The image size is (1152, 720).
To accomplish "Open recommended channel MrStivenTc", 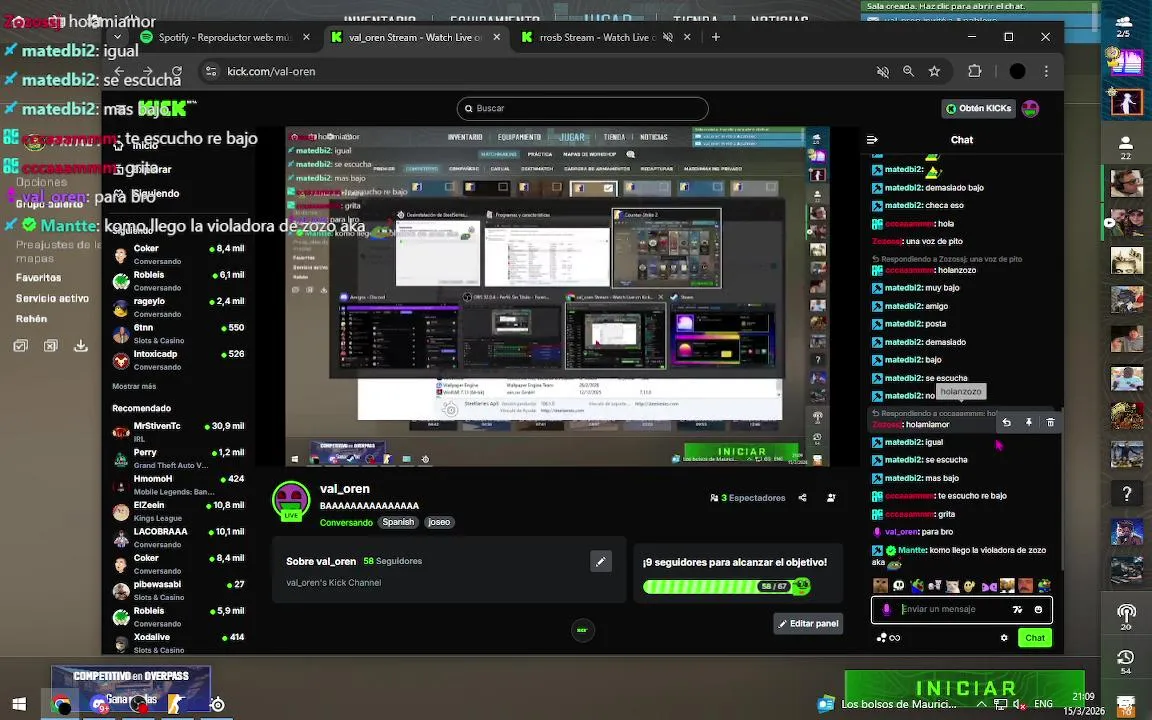I will click(179, 432).
